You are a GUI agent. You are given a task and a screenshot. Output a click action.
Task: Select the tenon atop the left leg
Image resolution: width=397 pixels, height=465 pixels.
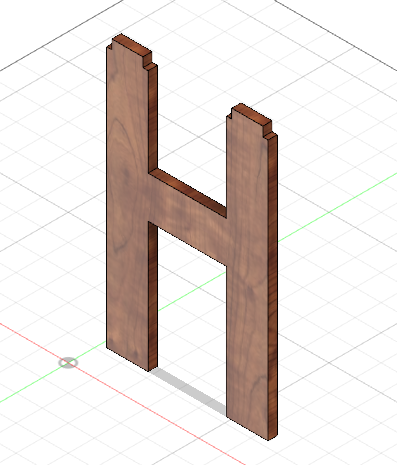[x=132, y=48]
